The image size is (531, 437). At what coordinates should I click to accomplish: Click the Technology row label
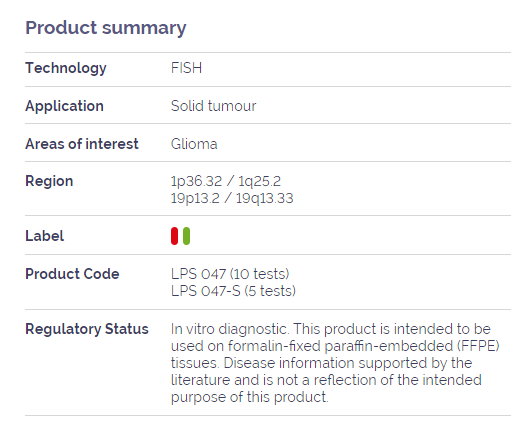click(66, 68)
